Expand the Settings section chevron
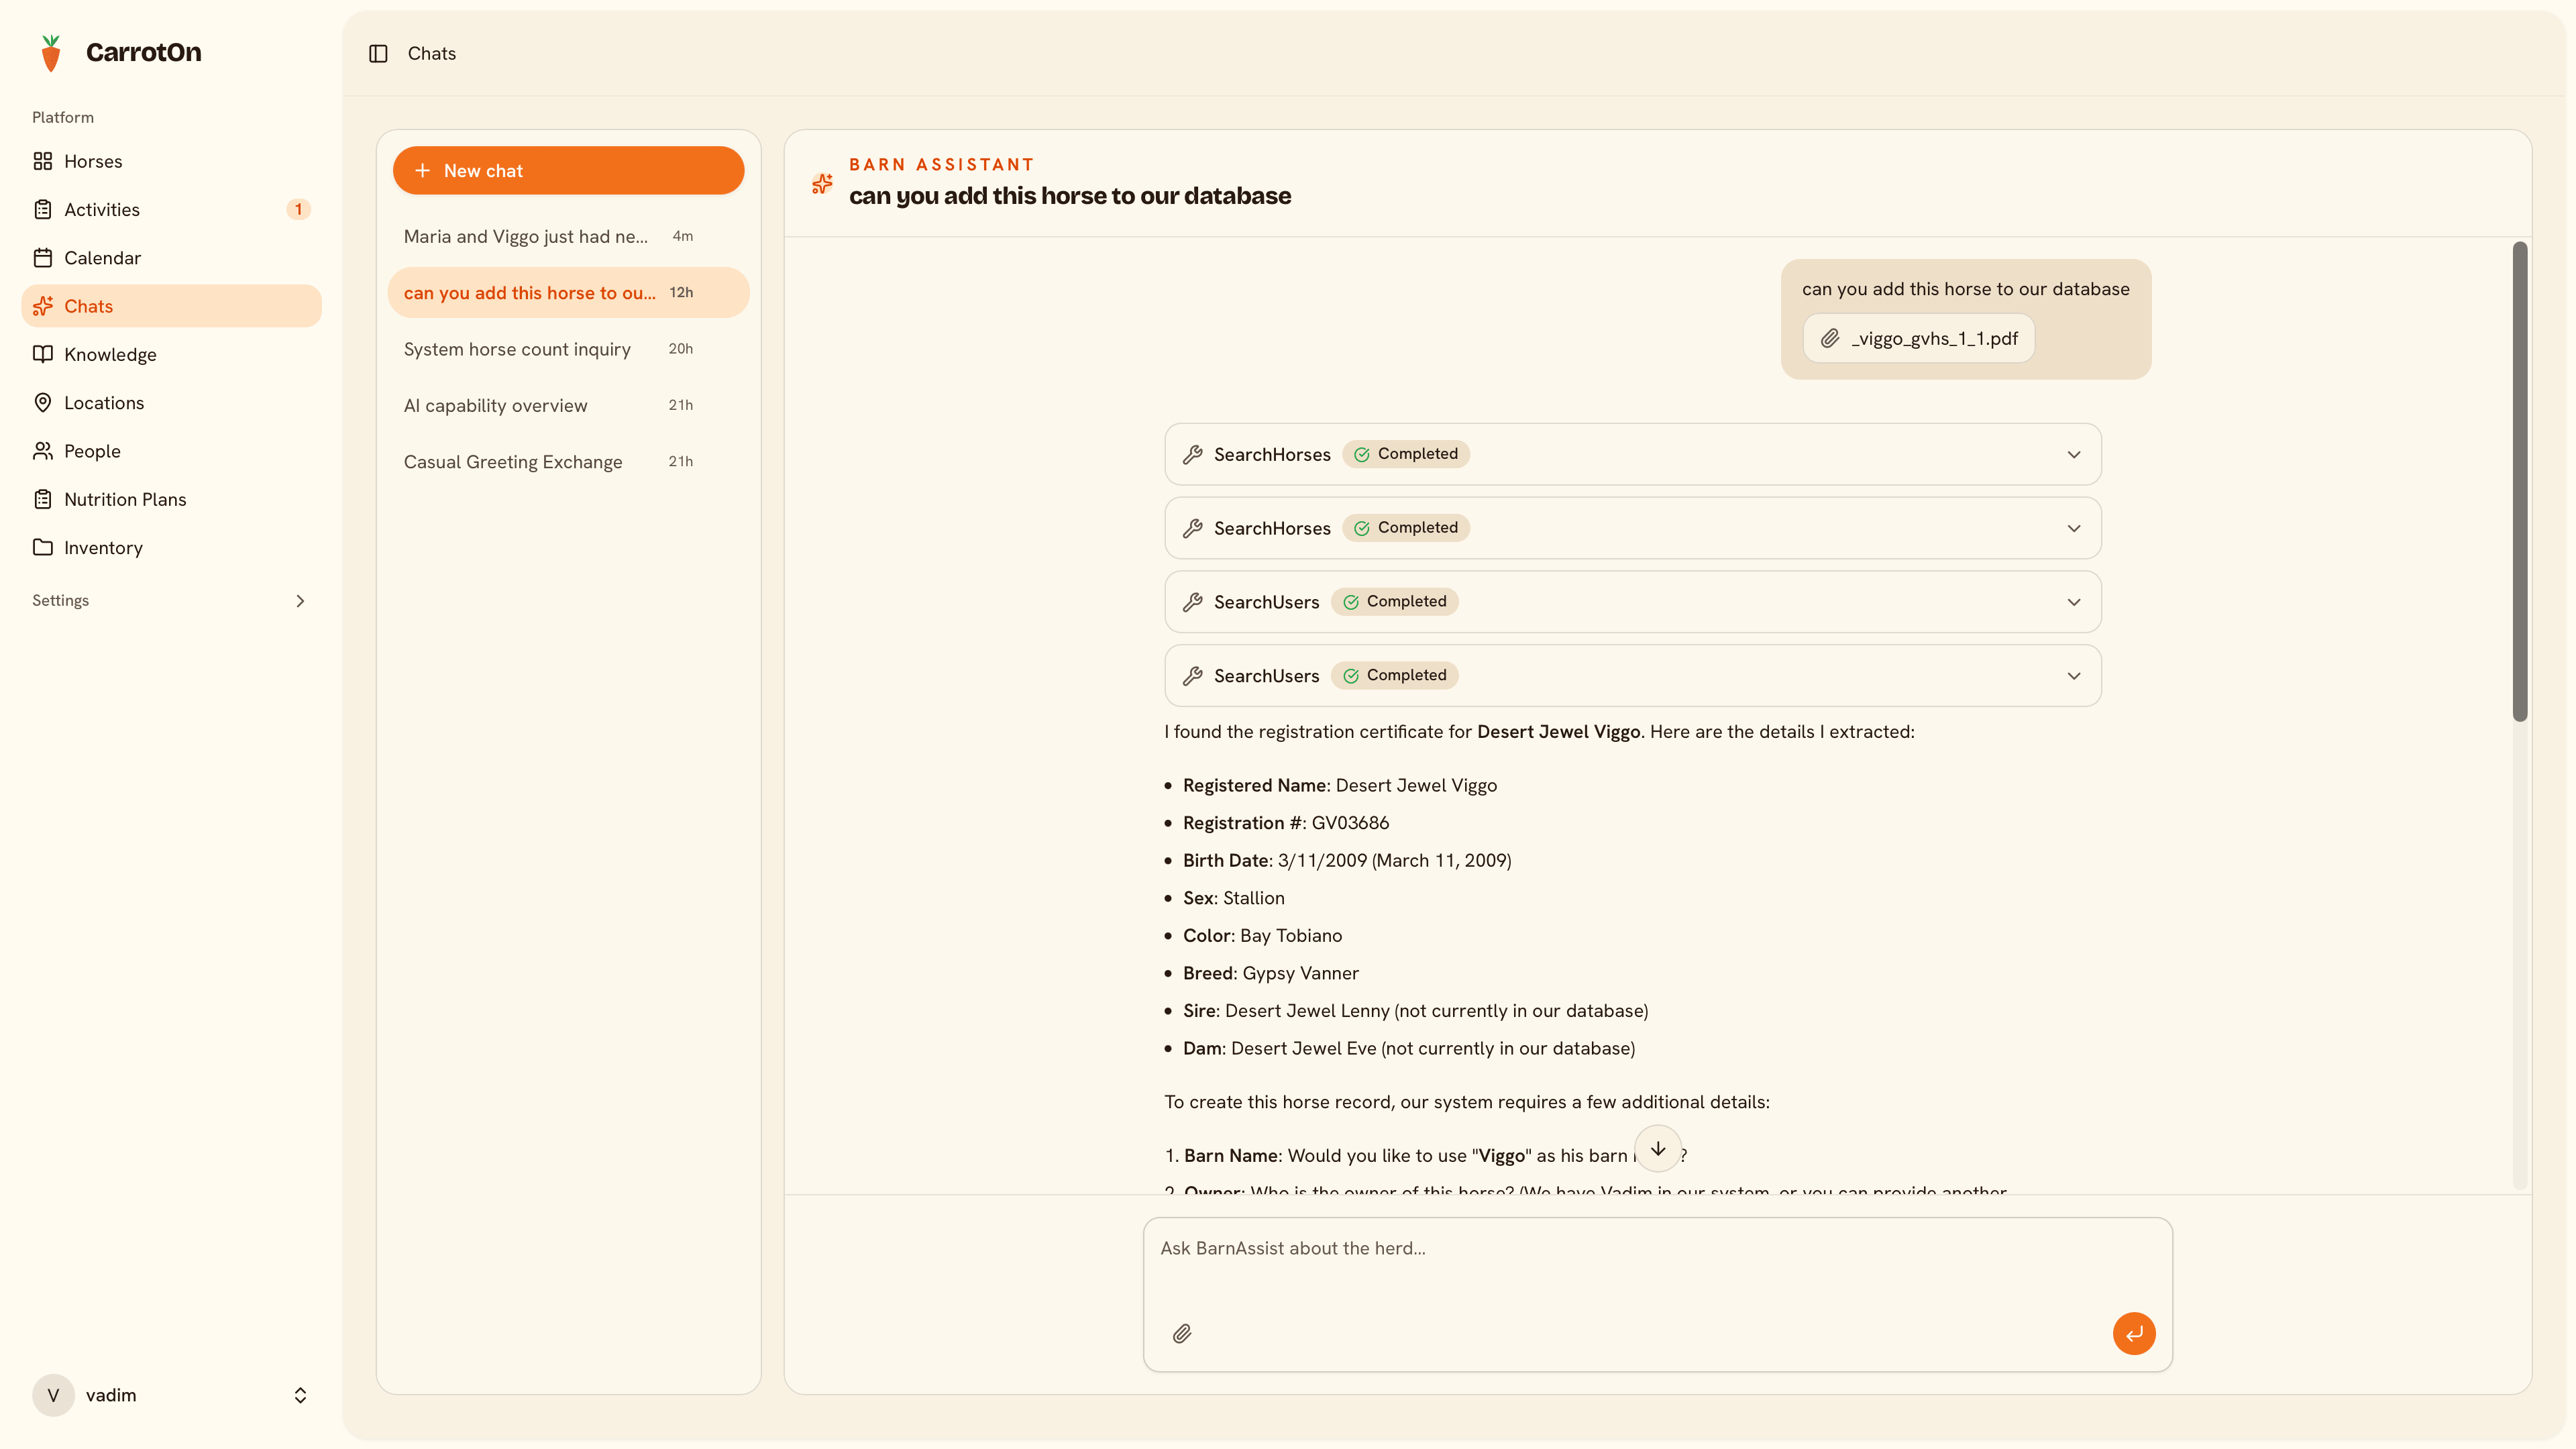This screenshot has height=1449, width=2576. click(x=300, y=601)
